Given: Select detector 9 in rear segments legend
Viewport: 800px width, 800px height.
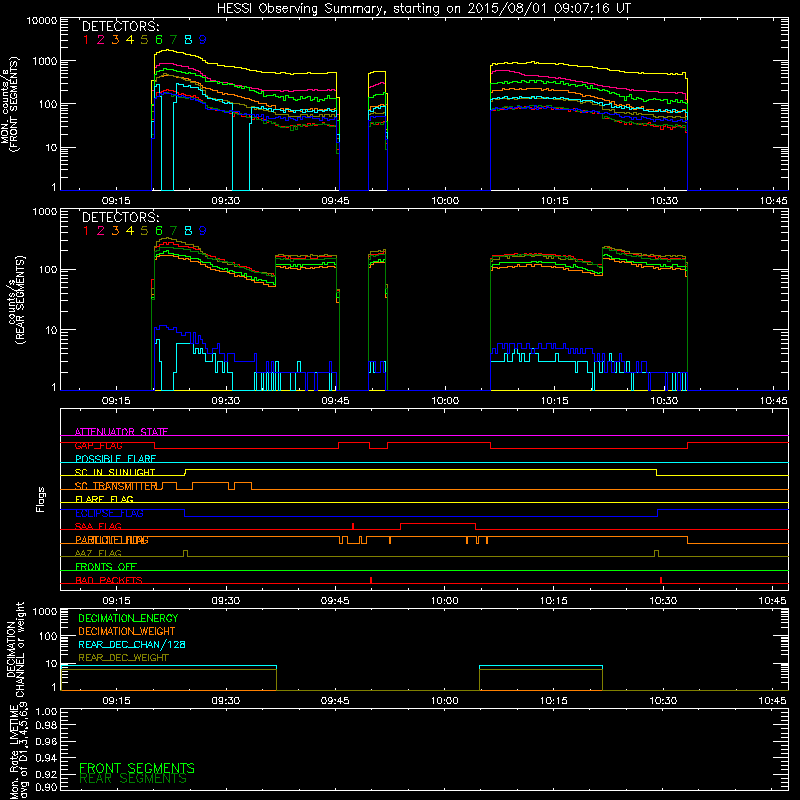Looking at the screenshot, I should pos(203,231).
